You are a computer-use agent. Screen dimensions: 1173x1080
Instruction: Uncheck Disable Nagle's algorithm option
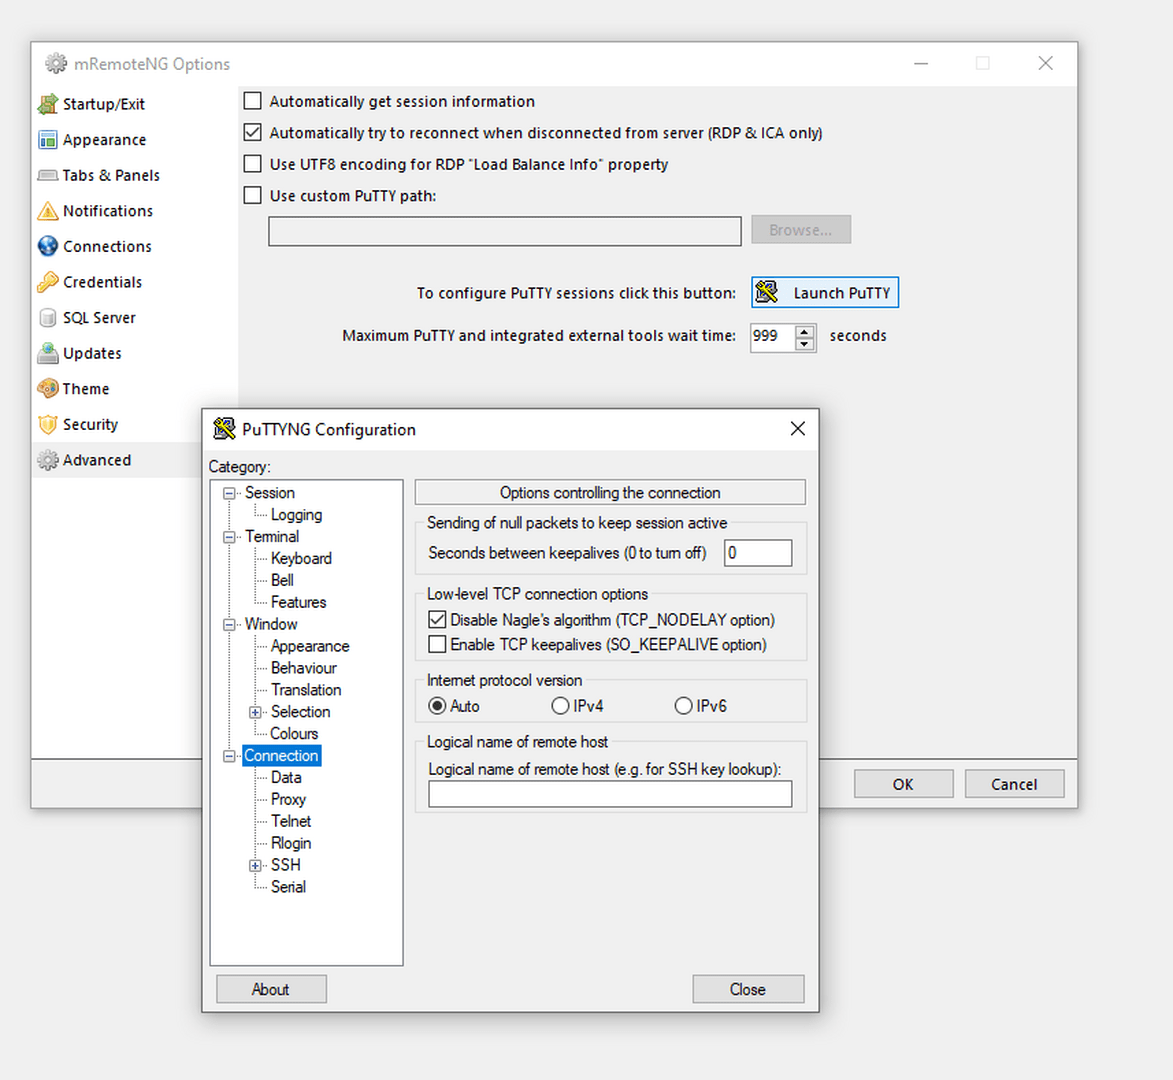click(437, 620)
